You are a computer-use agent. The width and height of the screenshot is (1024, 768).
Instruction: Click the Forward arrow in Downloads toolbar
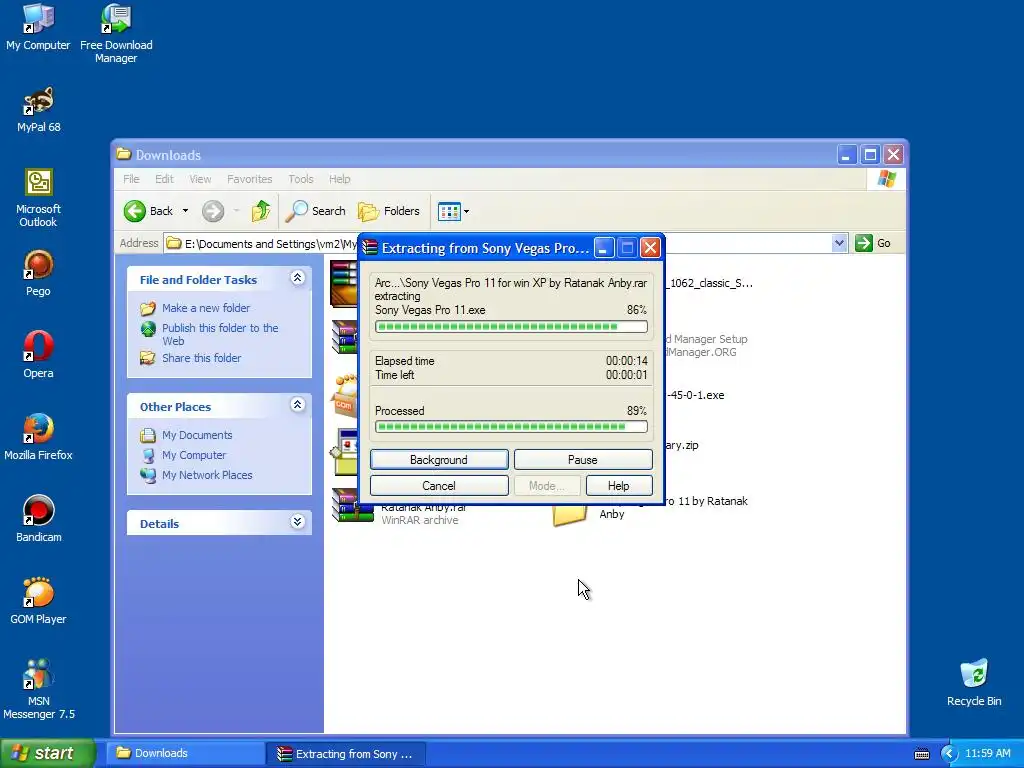click(x=213, y=211)
